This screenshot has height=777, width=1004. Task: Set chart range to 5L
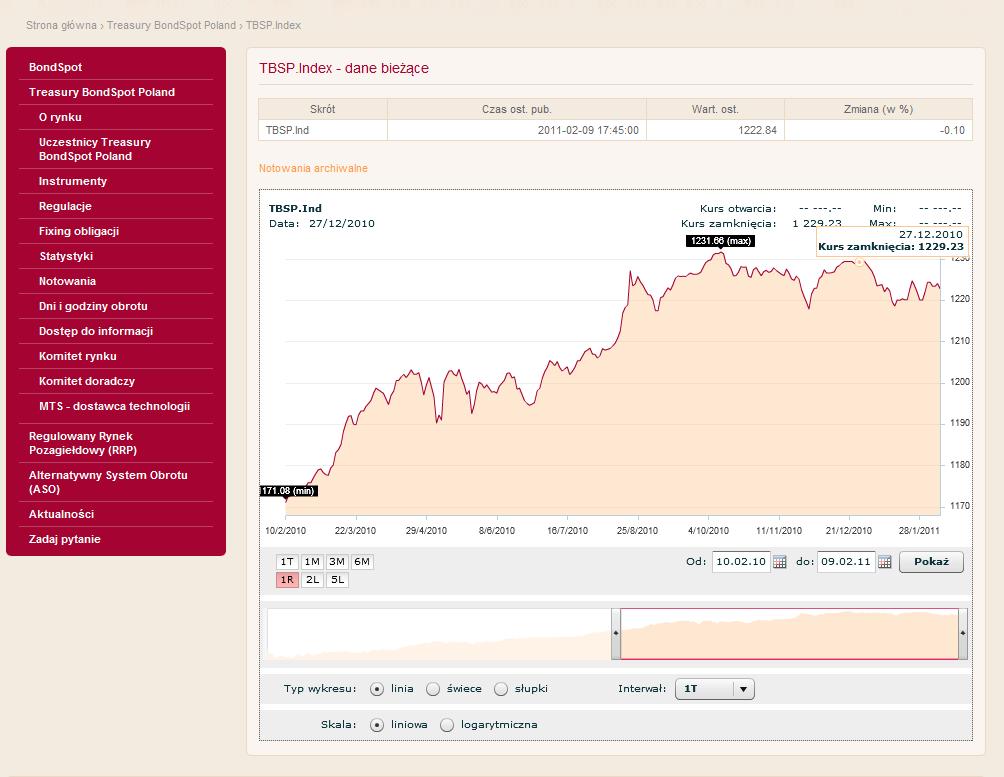click(337, 580)
